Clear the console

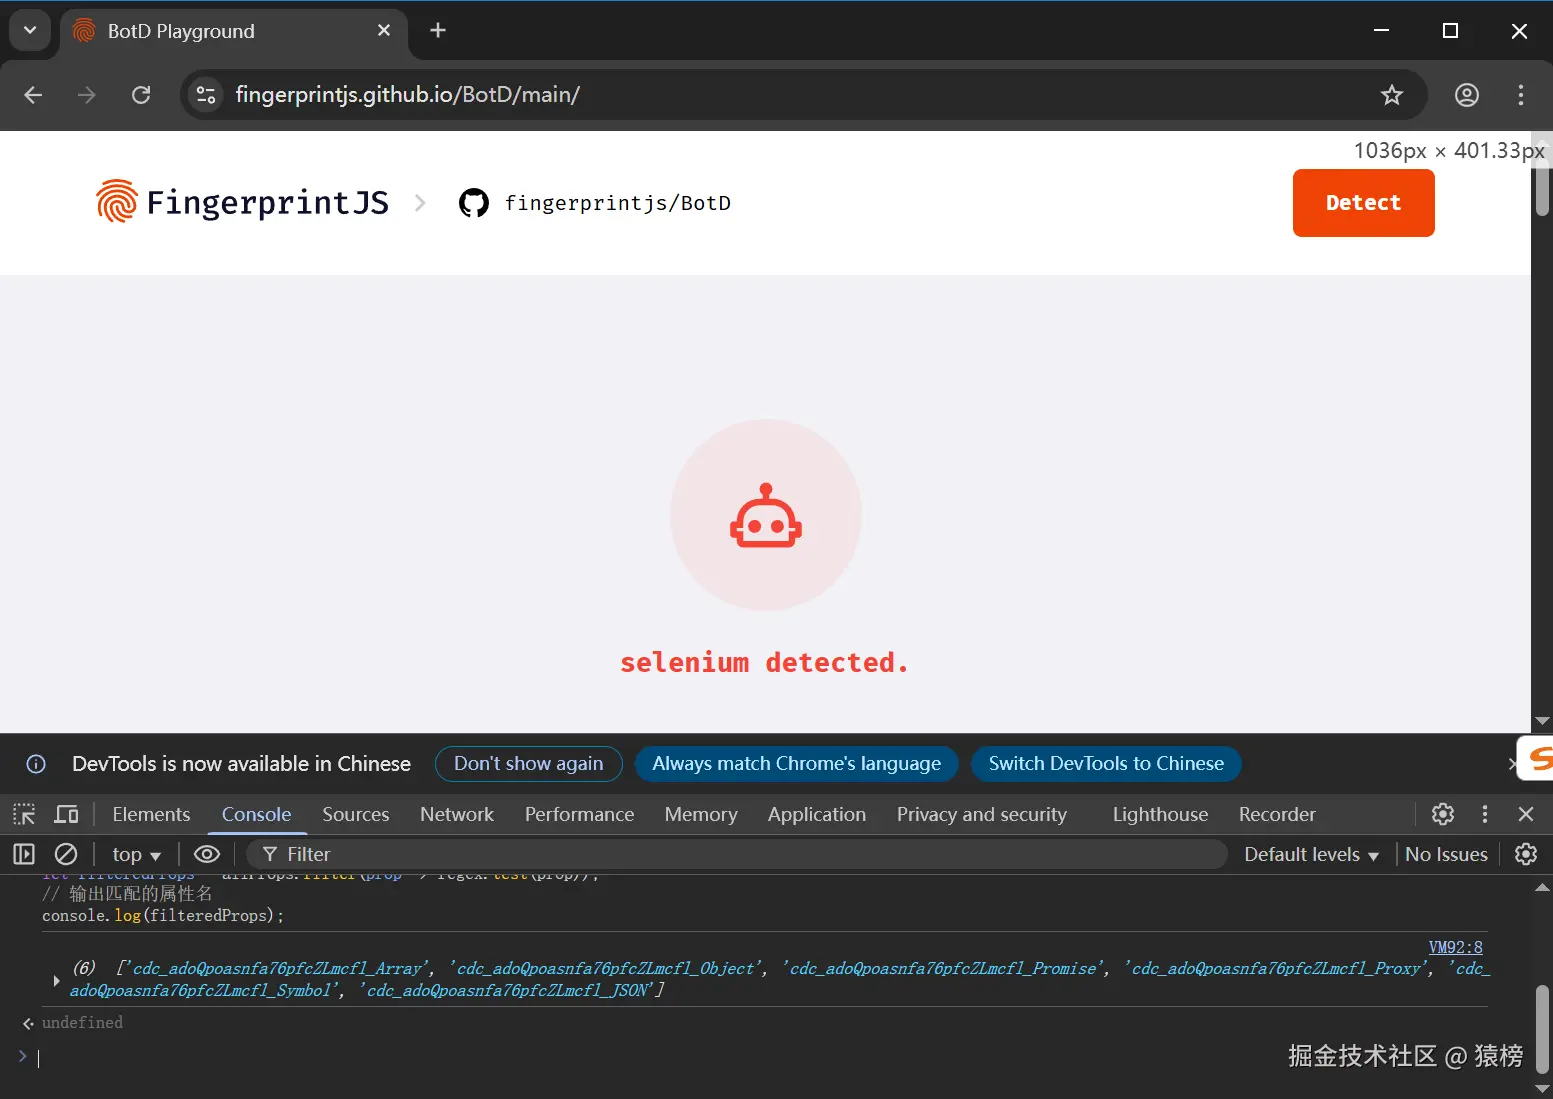tap(66, 854)
